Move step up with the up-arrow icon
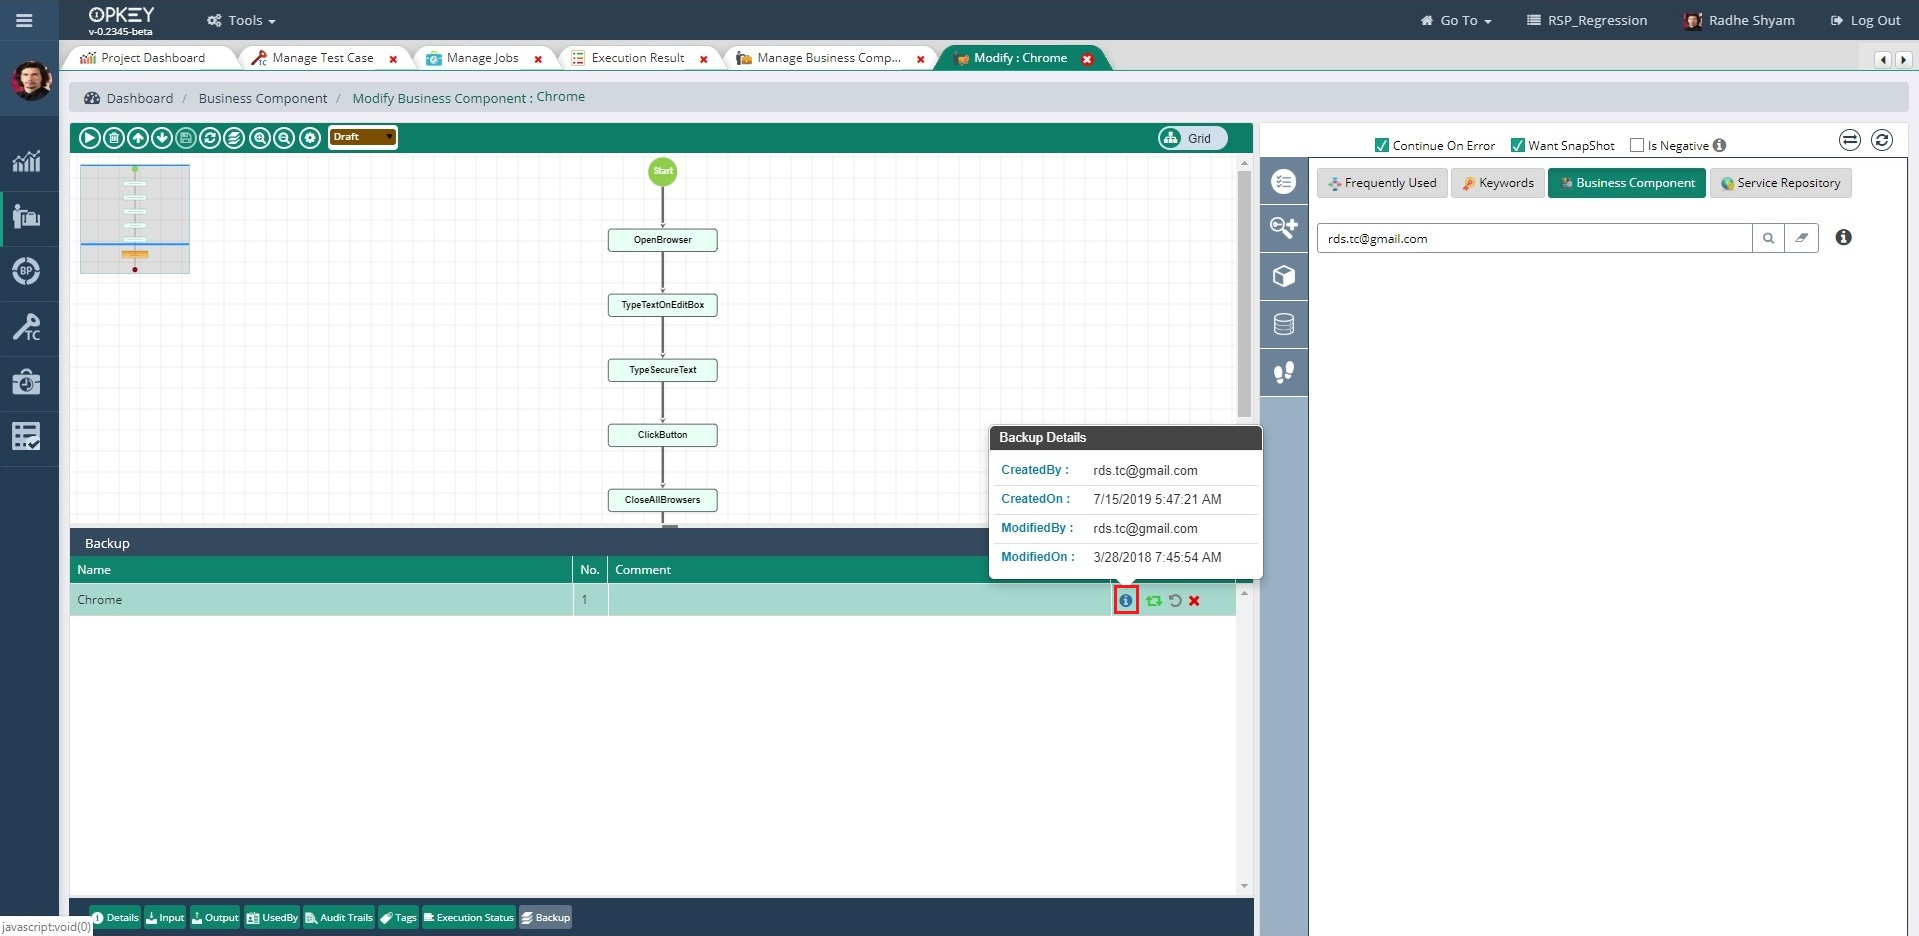 point(138,138)
